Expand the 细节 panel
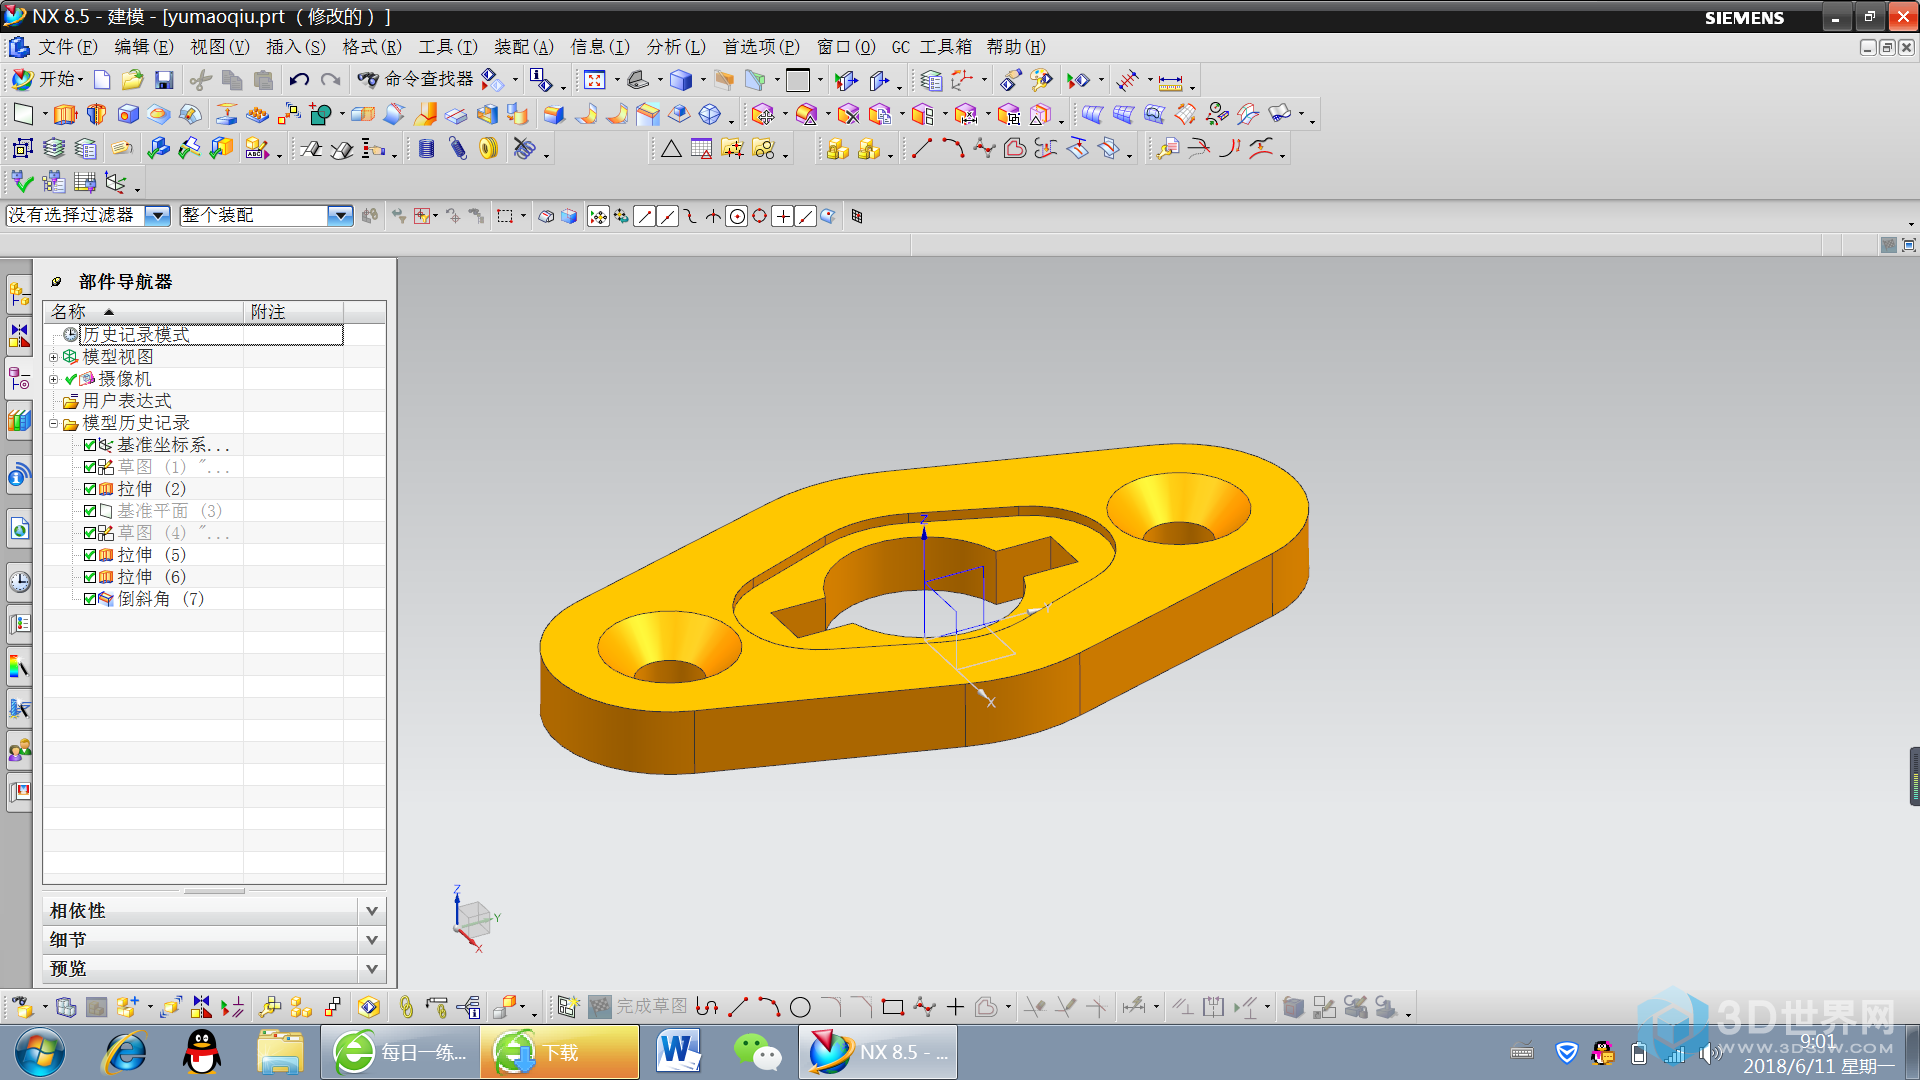Image resolution: width=1920 pixels, height=1080 pixels. pyautogui.click(x=371, y=940)
